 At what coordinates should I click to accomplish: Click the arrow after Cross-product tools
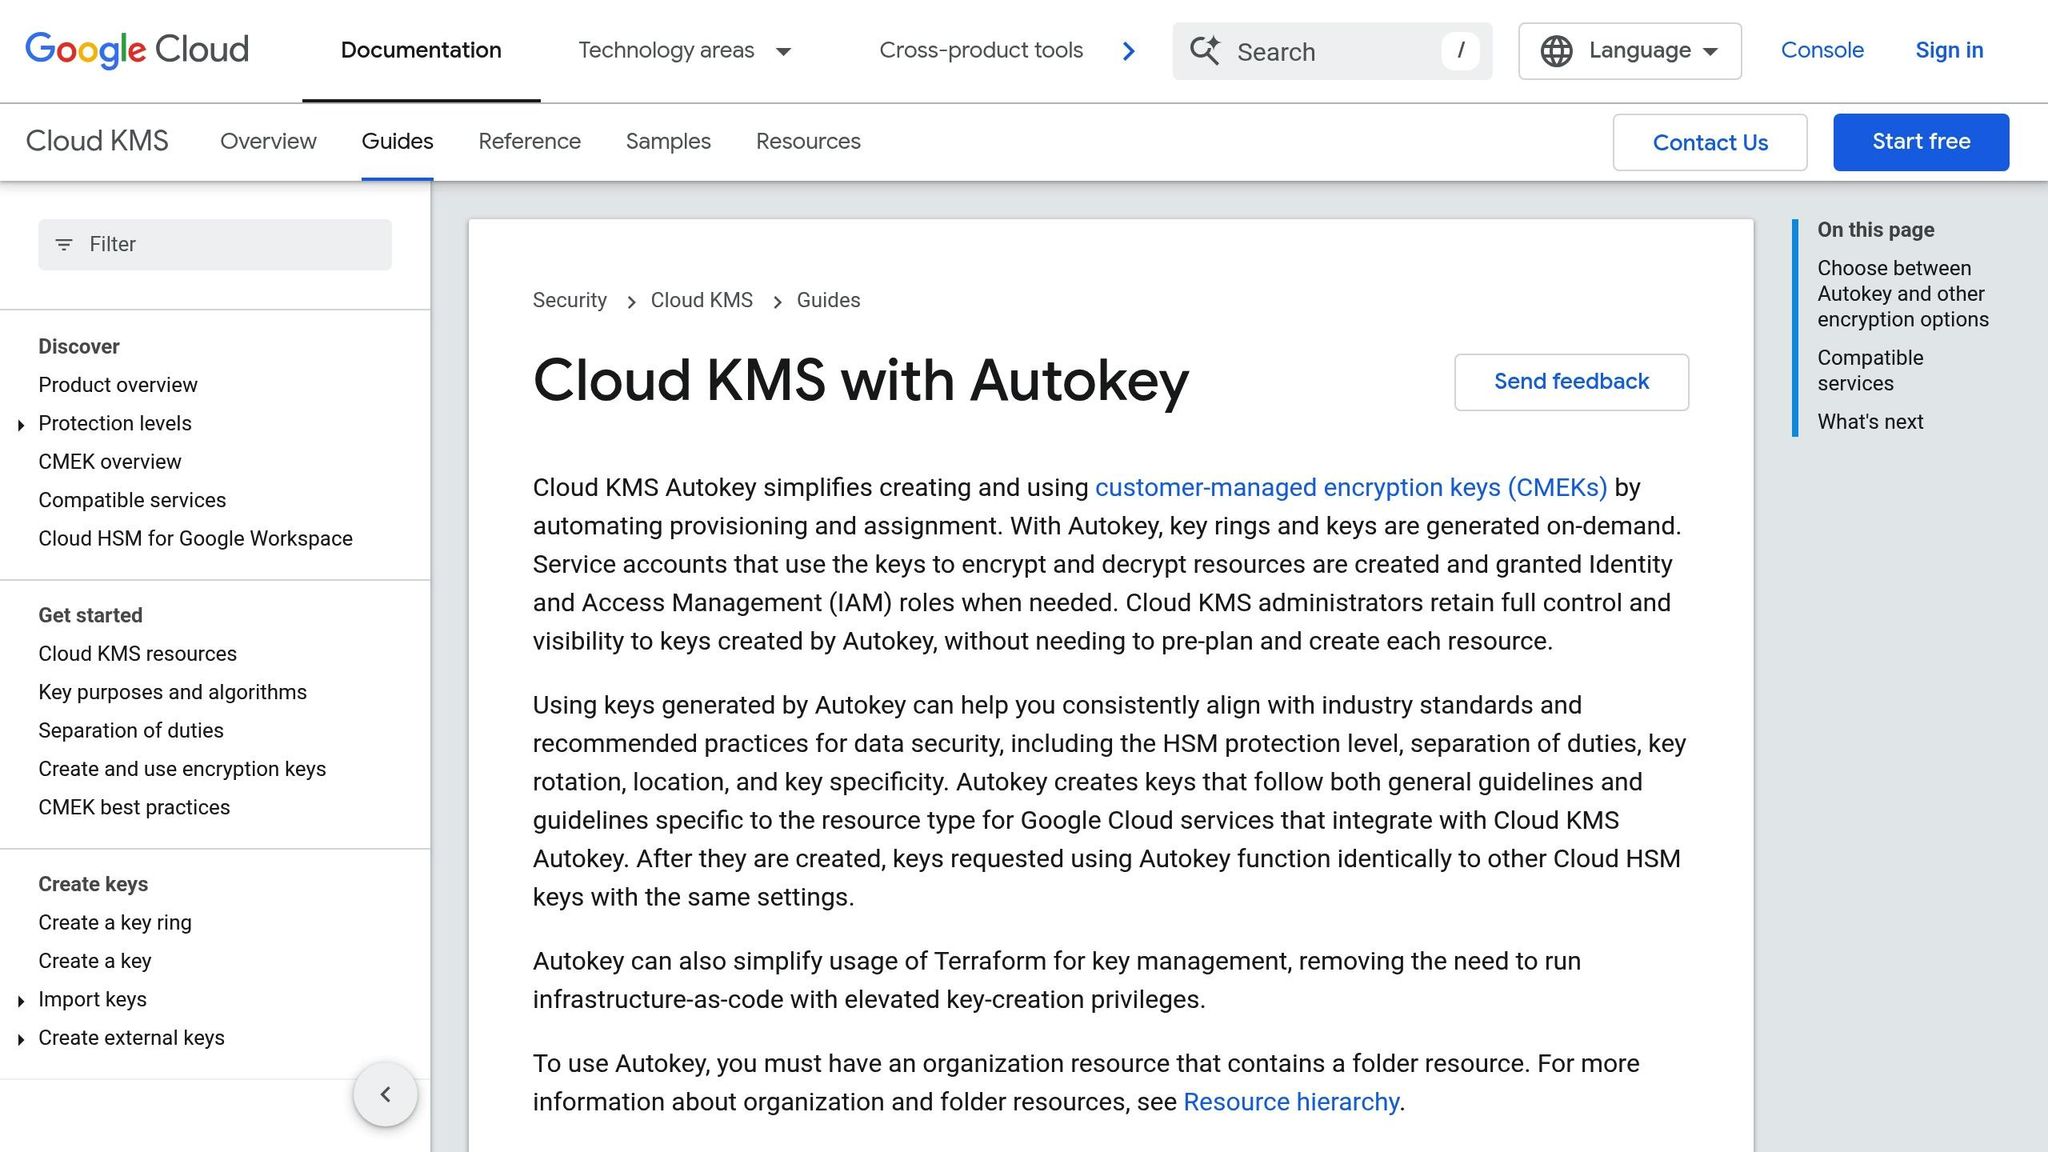1128,50
